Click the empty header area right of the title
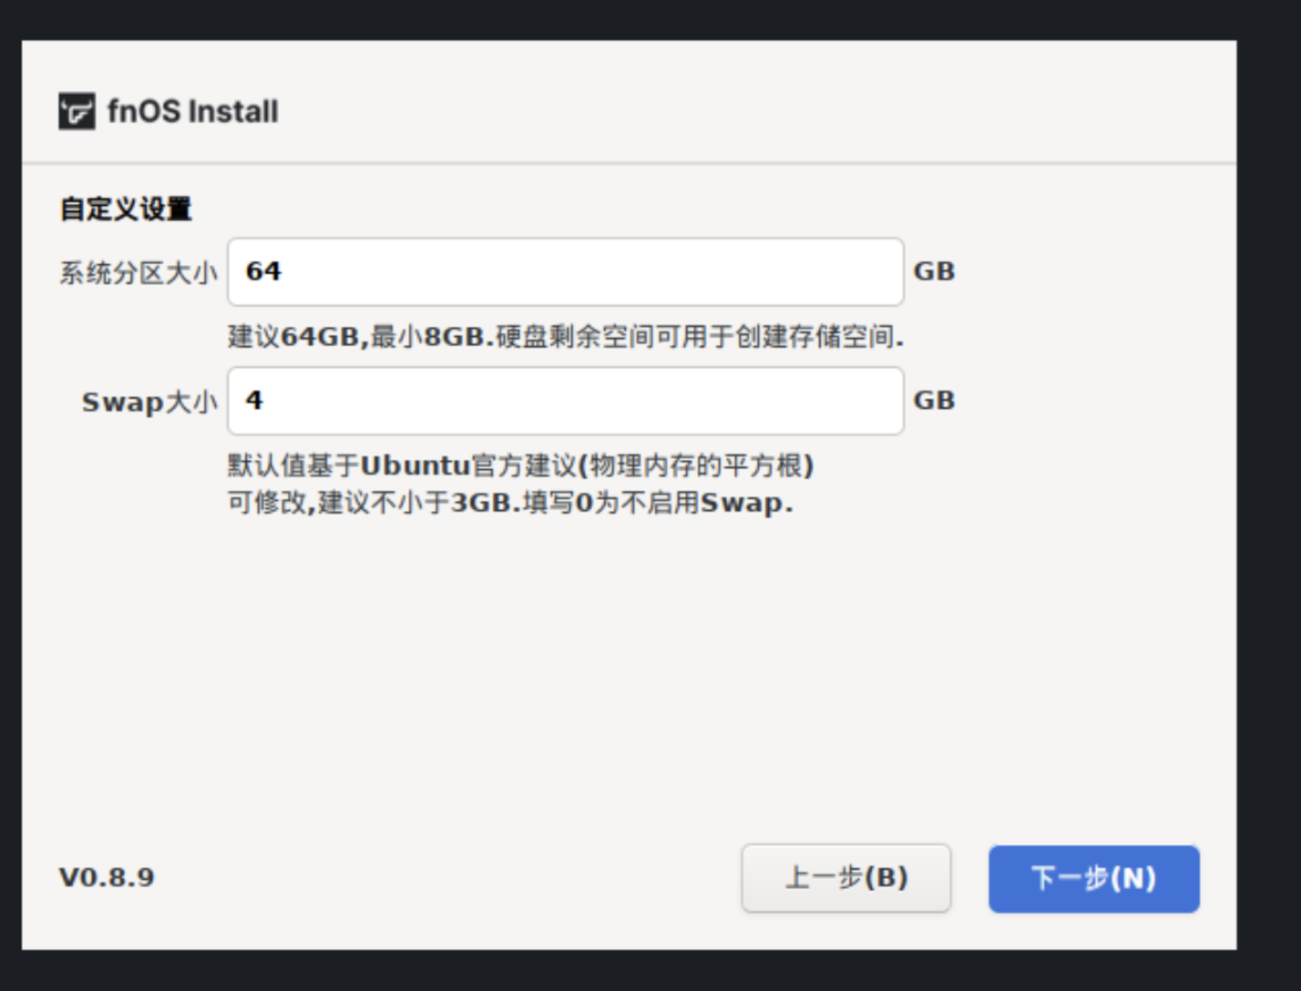Viewport: 1301px width, 991px height. pyautogui.click(x=750, y=105)
